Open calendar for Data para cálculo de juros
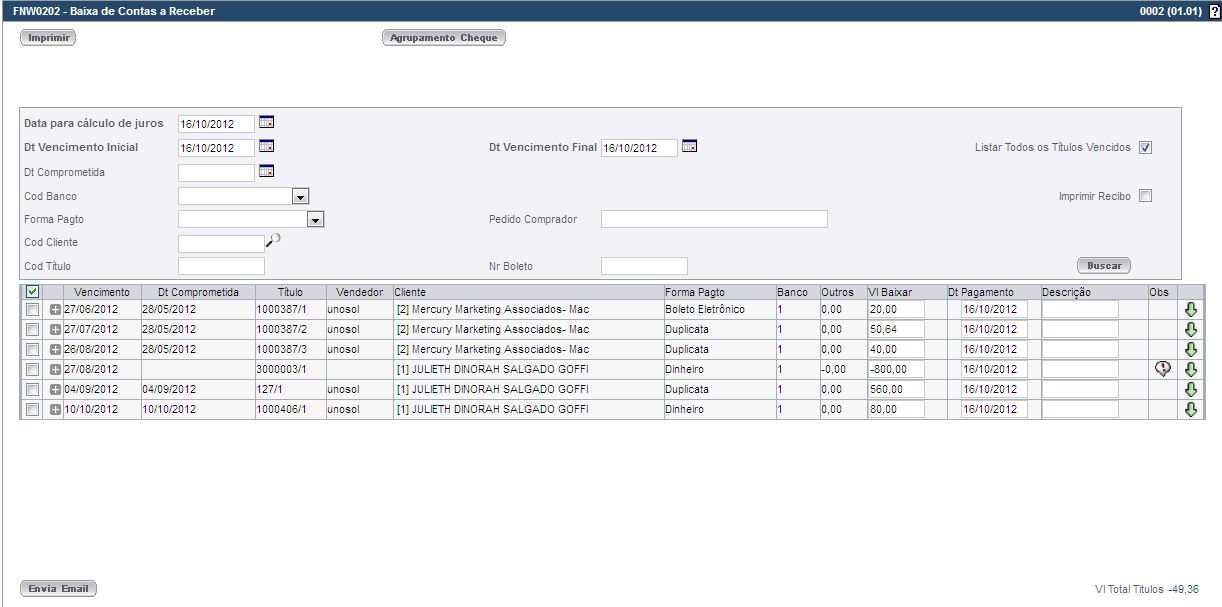1222x607 pixels. click(x=266, y=123)
